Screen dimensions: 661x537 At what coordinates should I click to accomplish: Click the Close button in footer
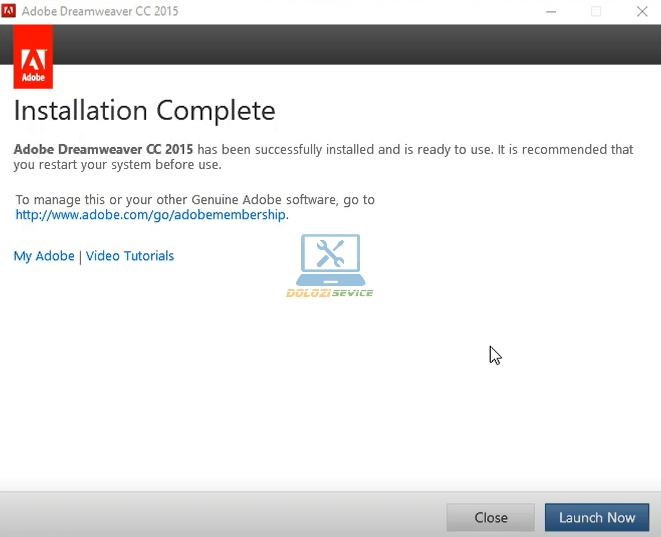click(x=491, y=517)
